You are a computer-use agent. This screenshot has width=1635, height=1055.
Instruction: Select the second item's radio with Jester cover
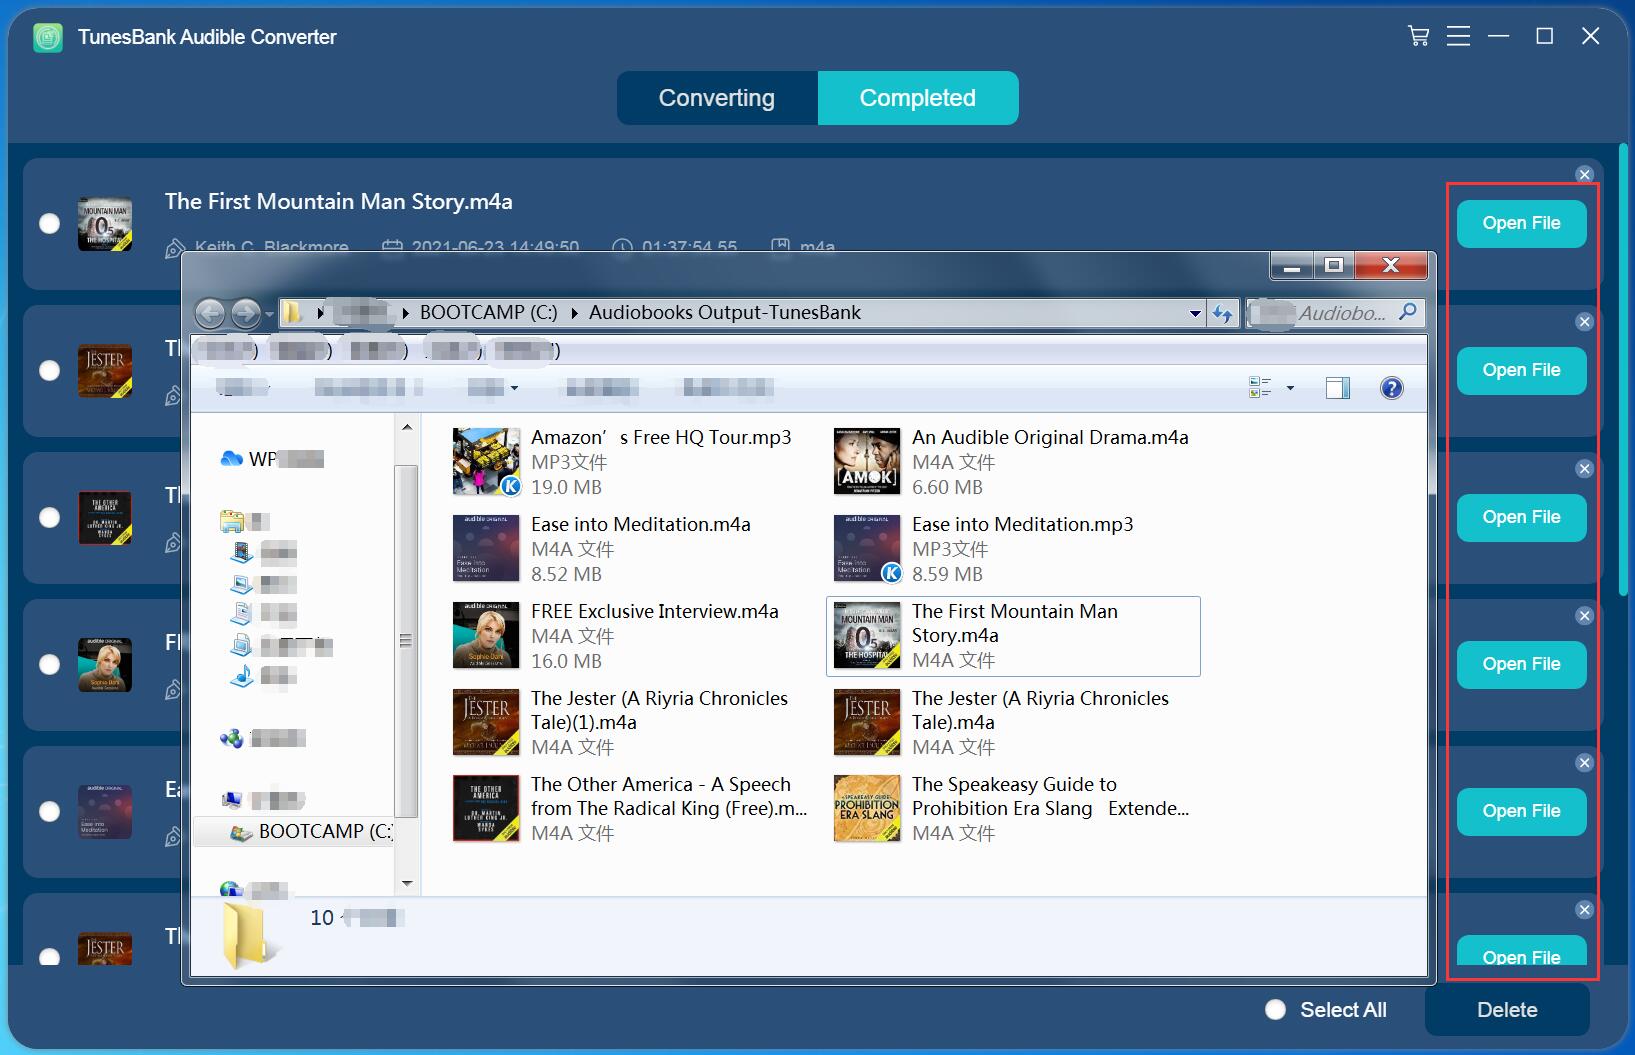click(x=49, y=371)
